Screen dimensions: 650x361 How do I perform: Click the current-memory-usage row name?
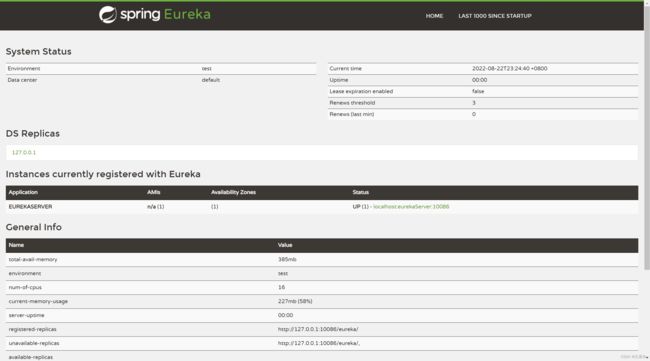click(x=38, y=301)
